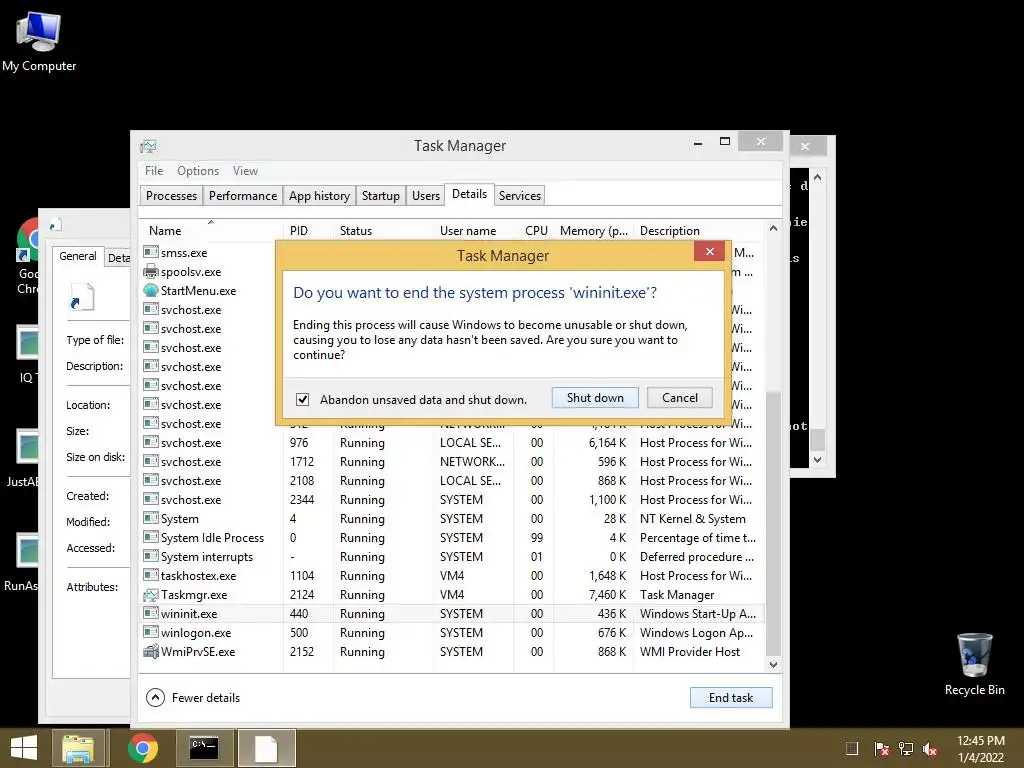Click the Task Manager title bar icon

coord(148,146)
